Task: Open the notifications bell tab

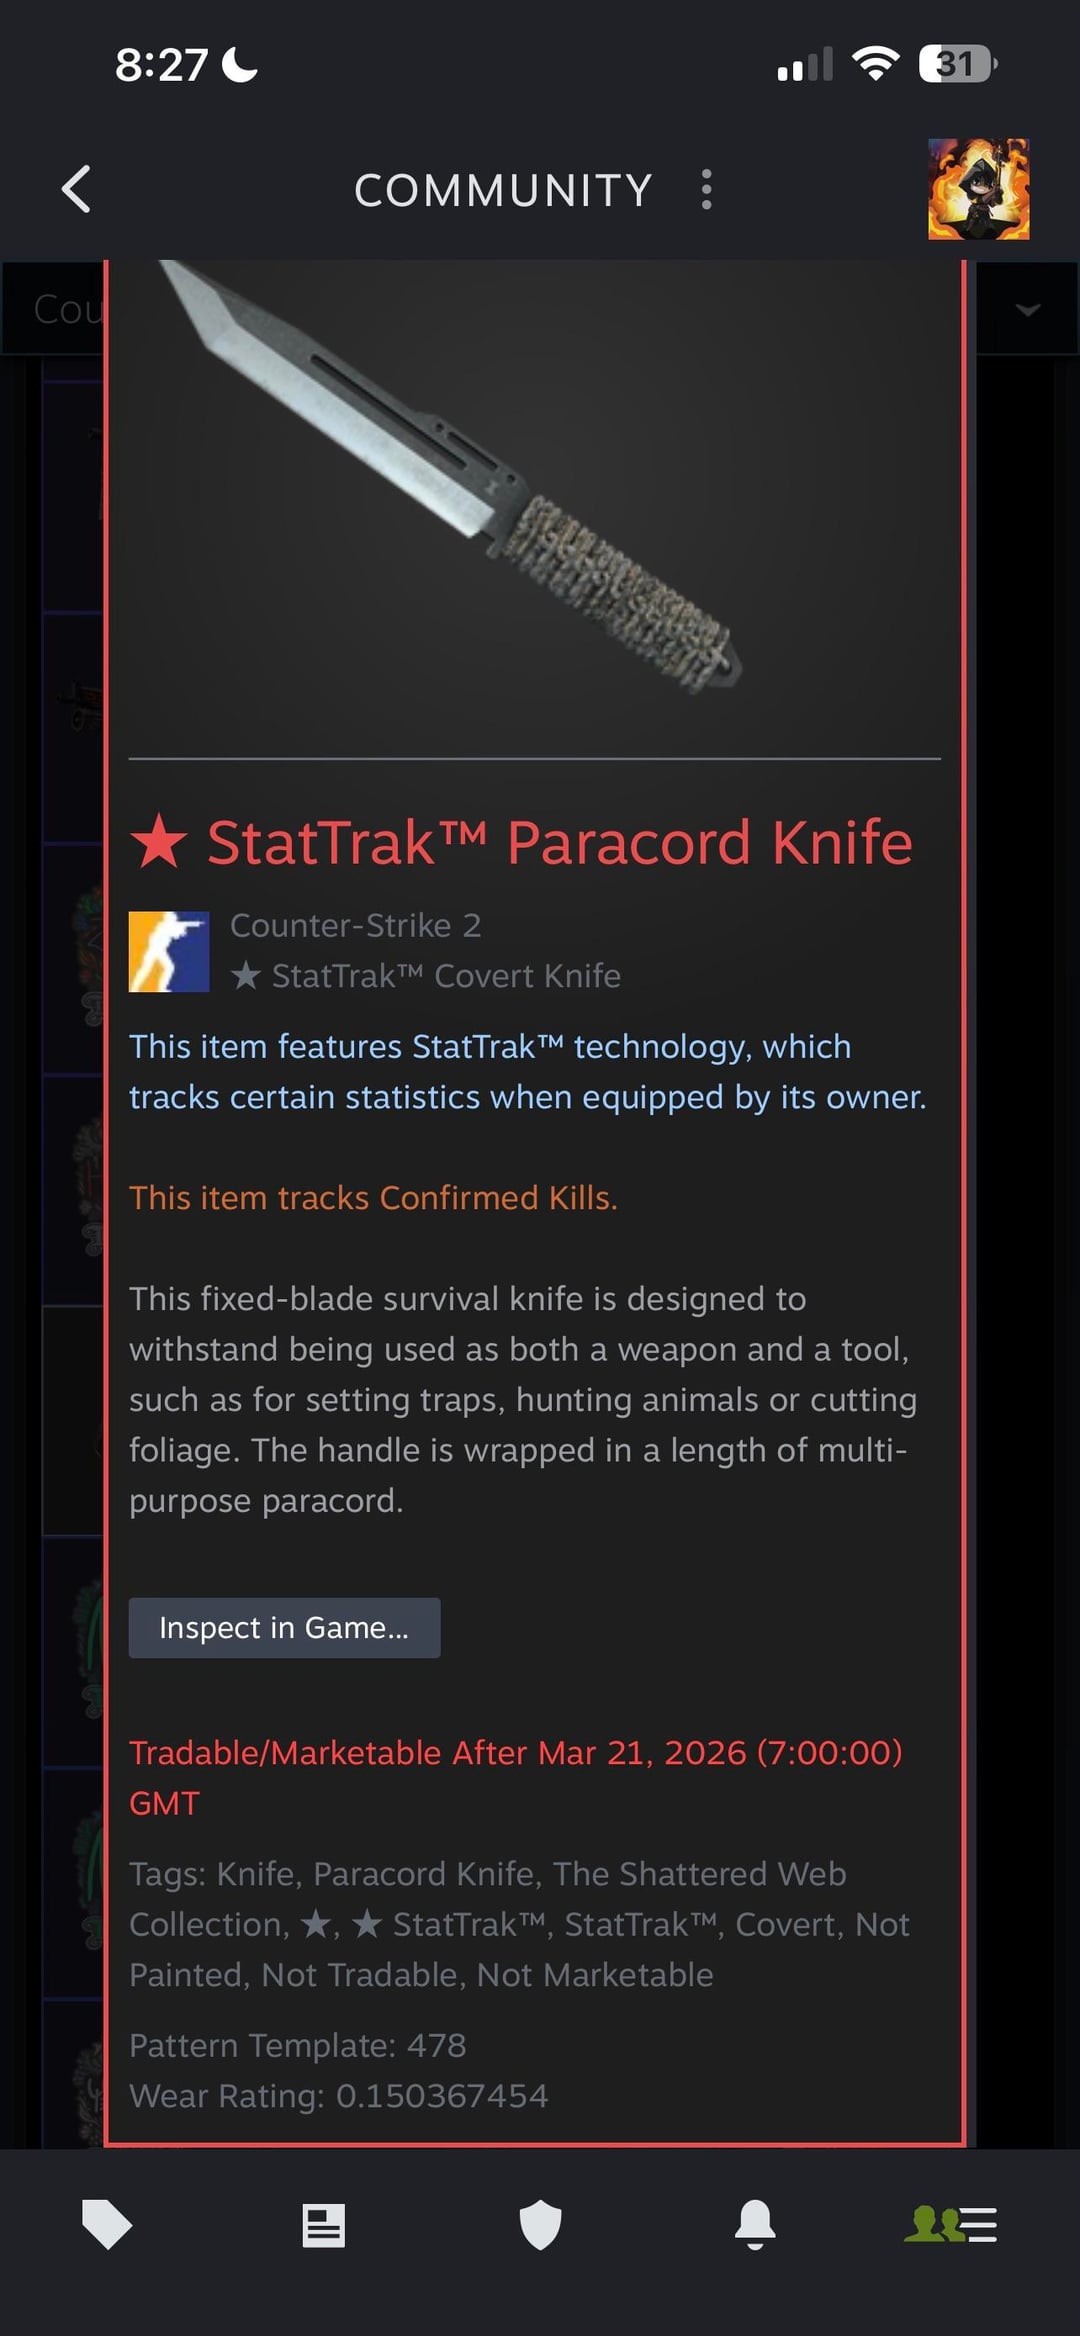Action: tap(755, 2225)
